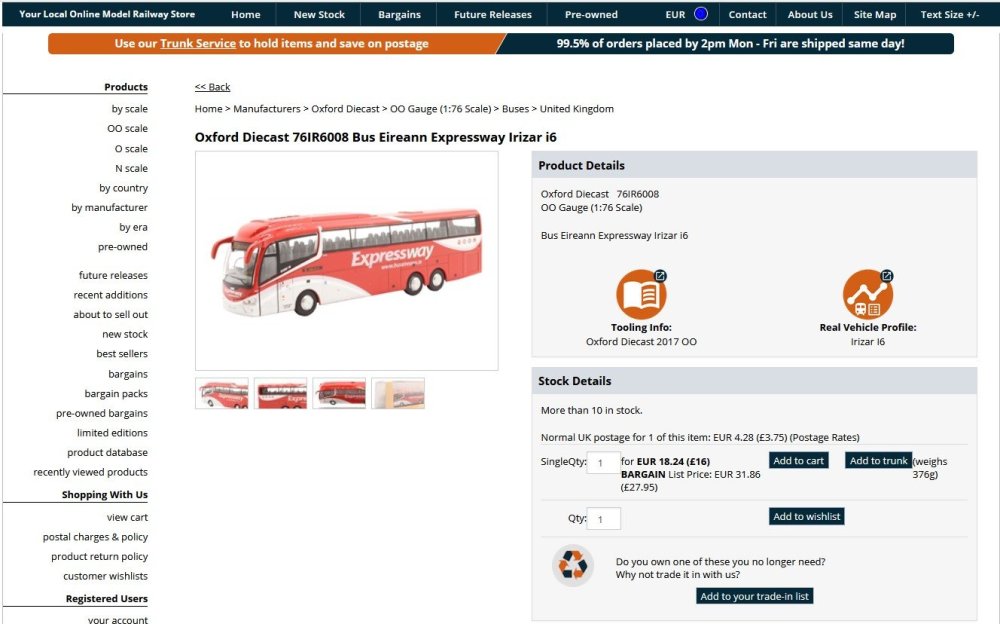Click Add to your trade-in list
1000x624 pixels.
[754, 596]
